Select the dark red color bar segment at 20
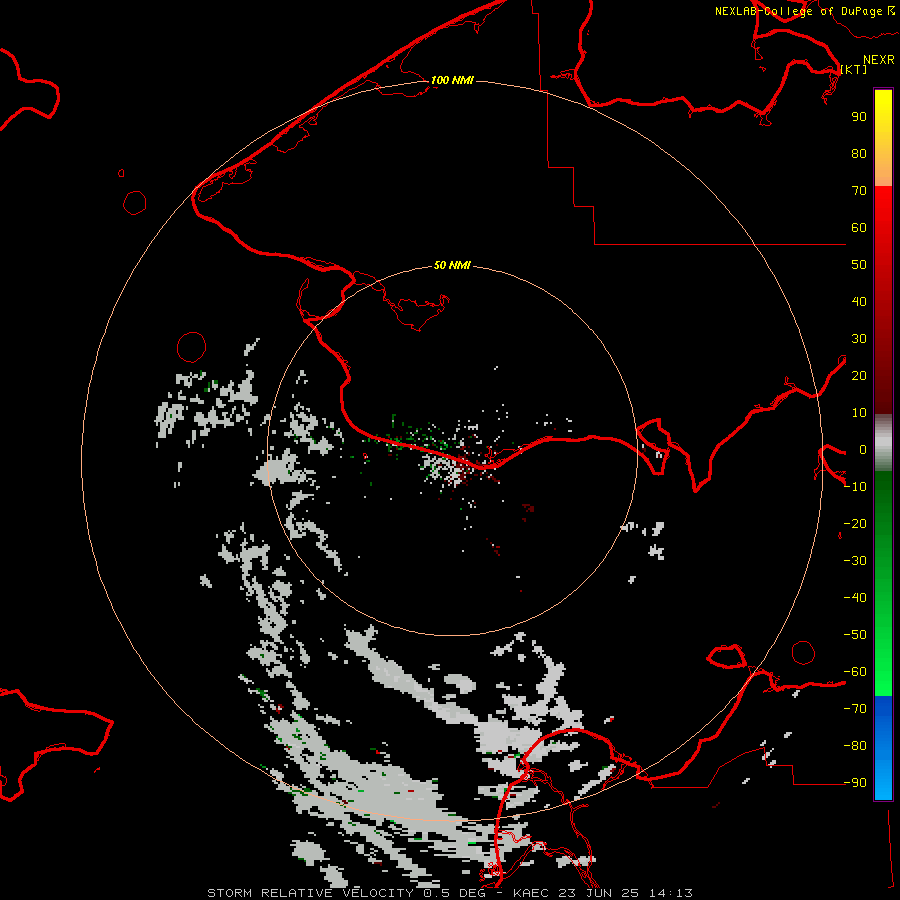The image size is (900, 900). (x=883, y=375)
